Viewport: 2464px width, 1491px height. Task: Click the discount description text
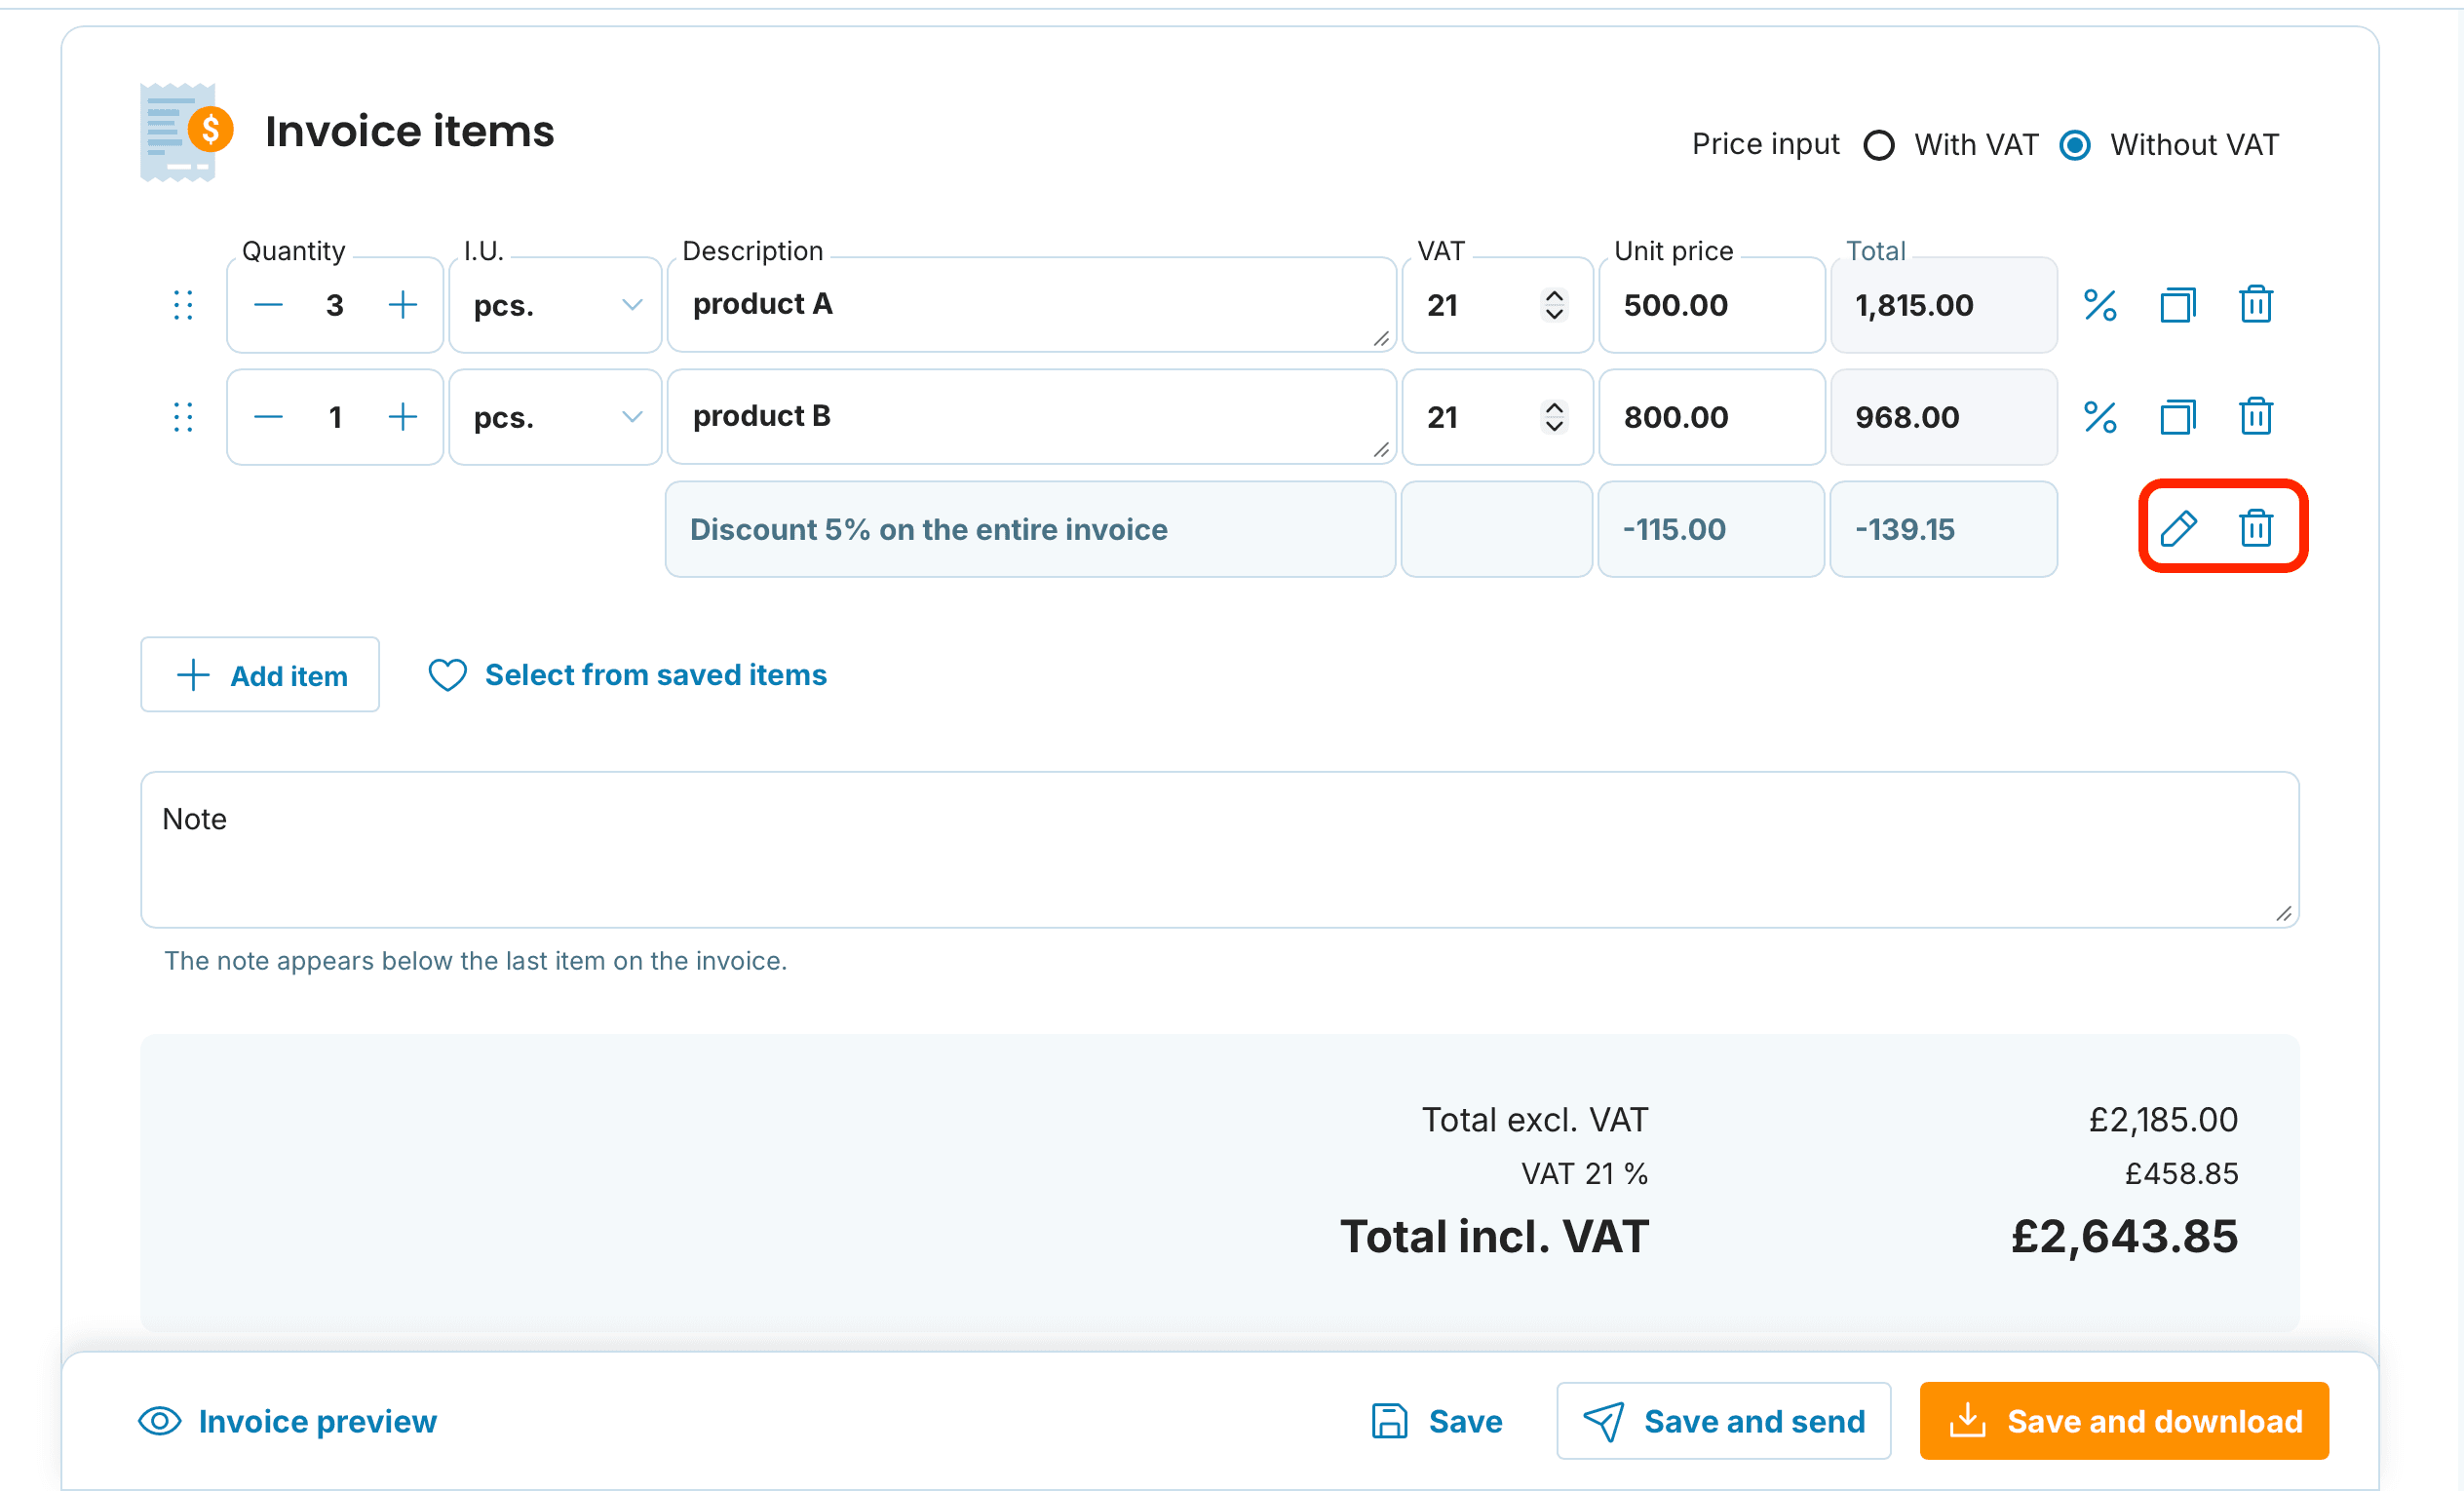[x=929, y=529]
